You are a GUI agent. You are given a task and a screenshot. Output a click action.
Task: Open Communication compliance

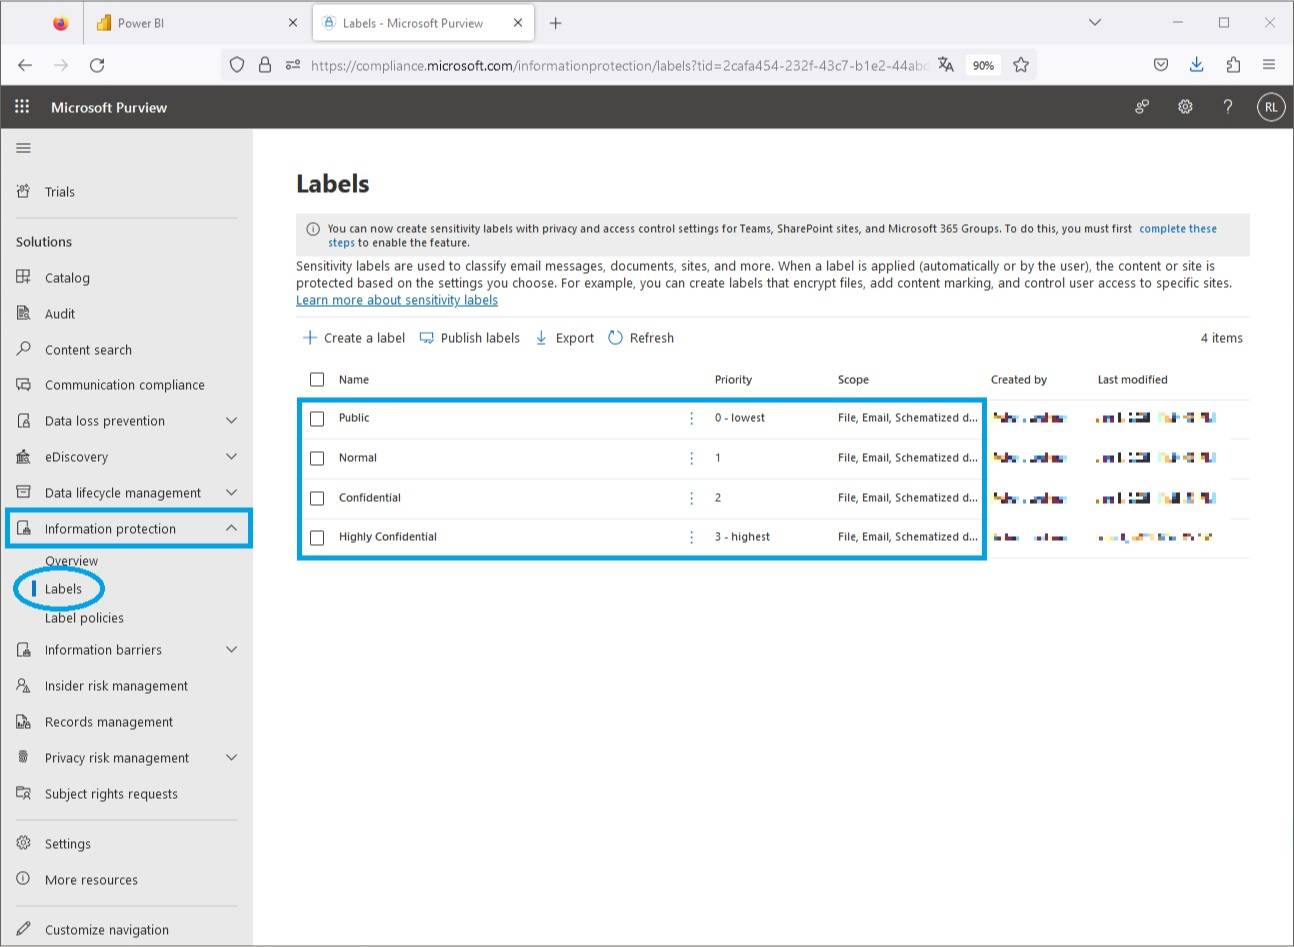(124, 385)
